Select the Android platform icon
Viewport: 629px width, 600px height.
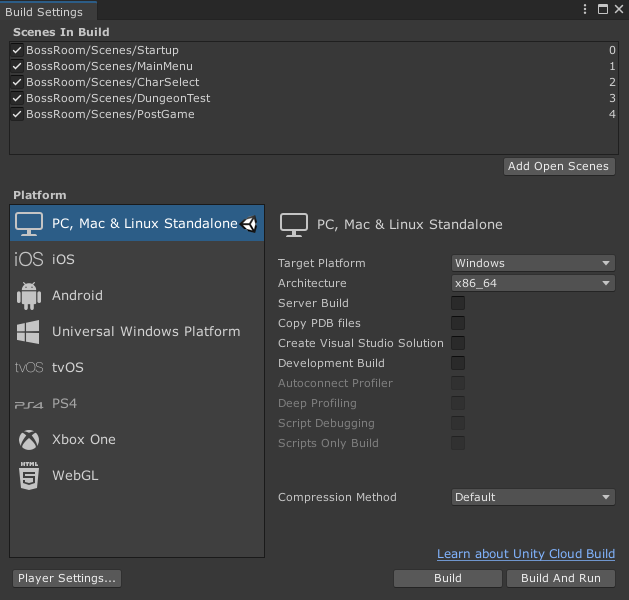[29, 296]
